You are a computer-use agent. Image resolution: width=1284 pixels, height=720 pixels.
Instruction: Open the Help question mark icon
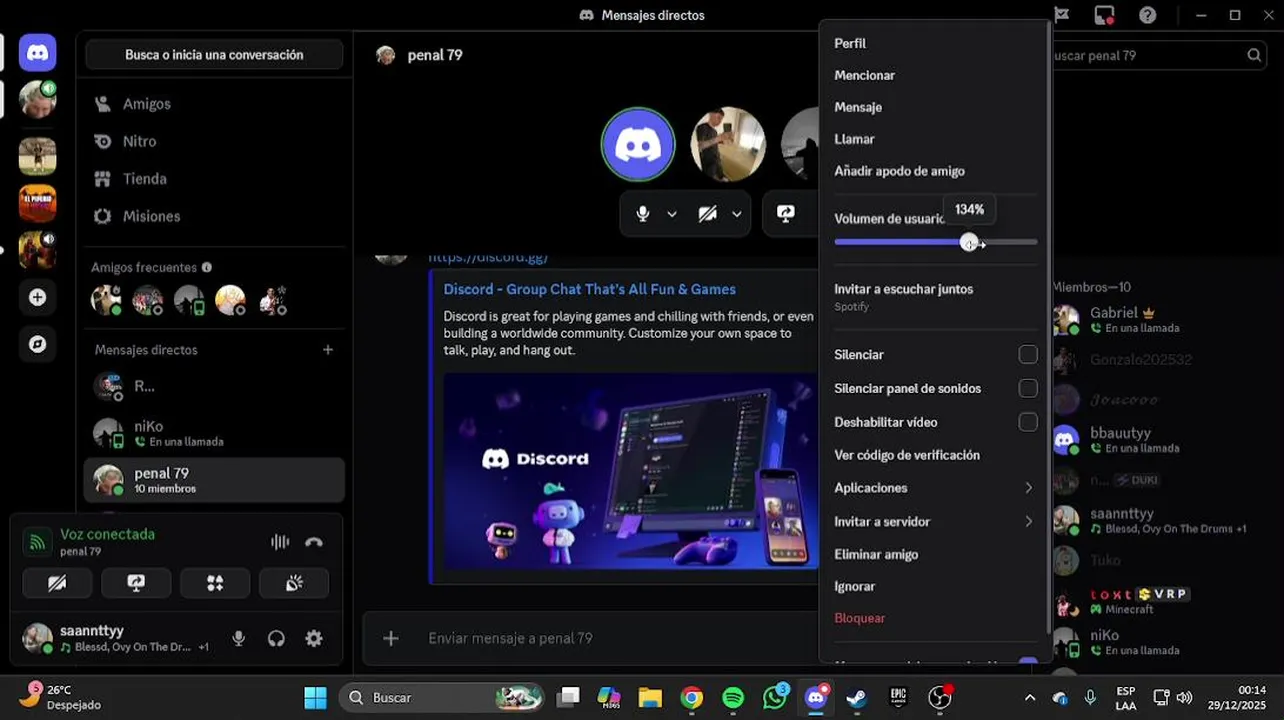click(x=1148, y=15)
